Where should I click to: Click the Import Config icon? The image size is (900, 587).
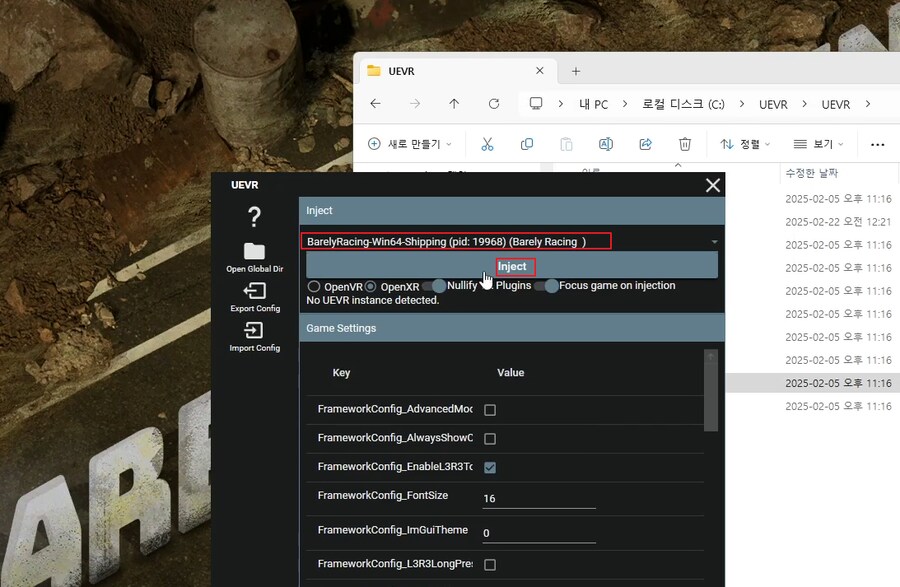click(x=254, y=330)
